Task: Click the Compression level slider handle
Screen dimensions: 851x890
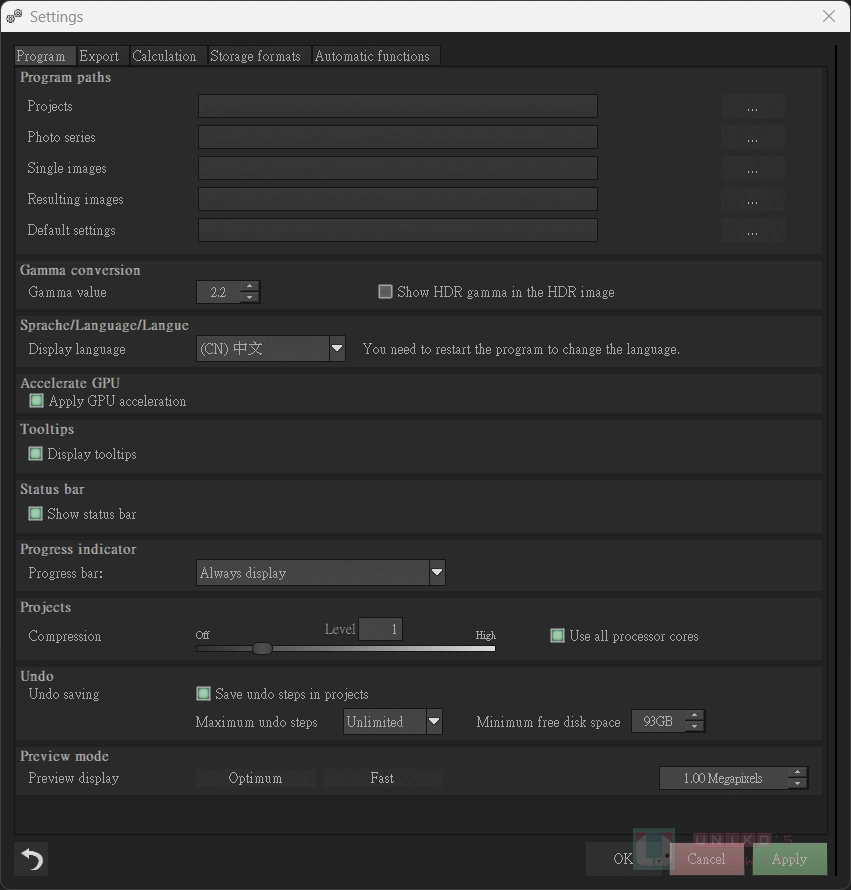Action: tap(262, 648)
